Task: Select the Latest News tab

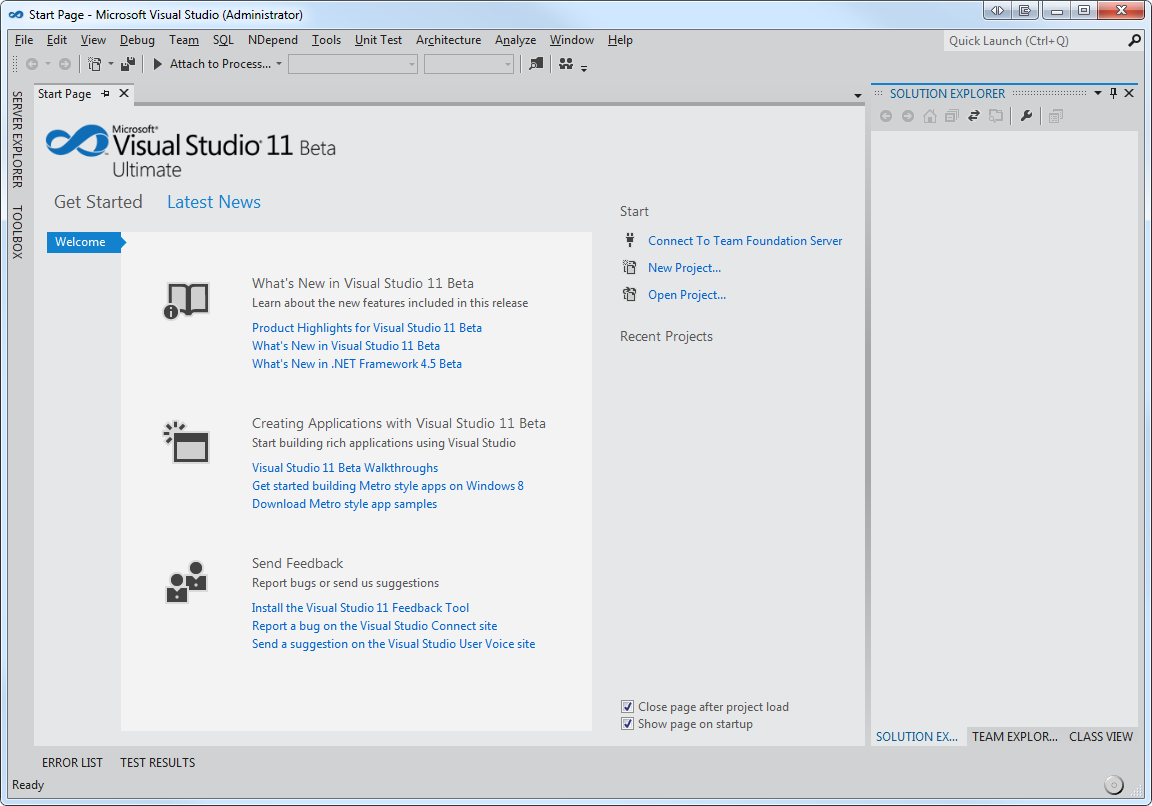Action: click(x=214, y=202)
